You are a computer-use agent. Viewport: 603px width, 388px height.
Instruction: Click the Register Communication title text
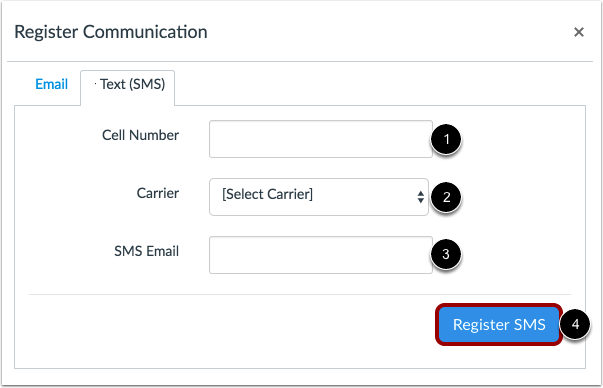coord(111,32)
